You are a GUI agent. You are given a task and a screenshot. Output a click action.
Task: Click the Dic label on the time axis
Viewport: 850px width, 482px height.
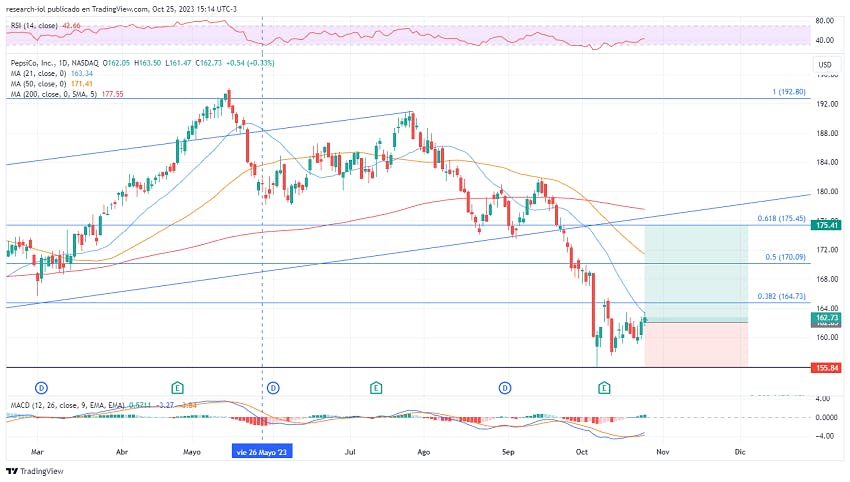point(740,452)
